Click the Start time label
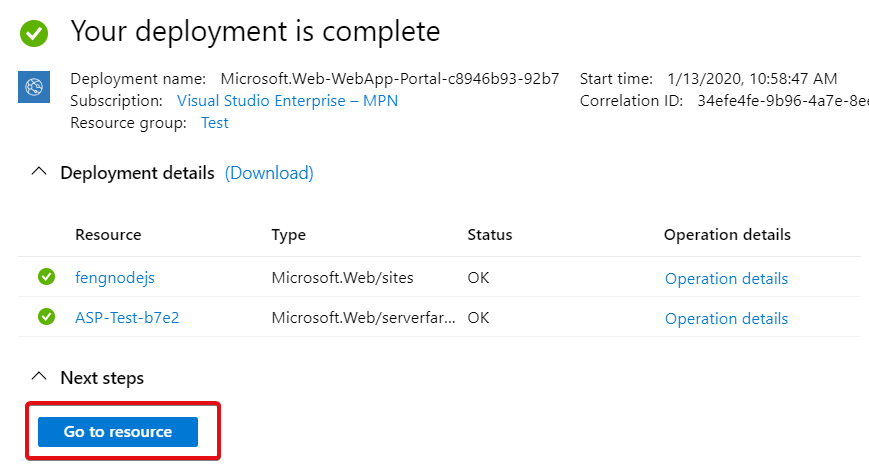The height and width of the screenshot is (467, 869). pyautogui.click(x=616, y=79)
